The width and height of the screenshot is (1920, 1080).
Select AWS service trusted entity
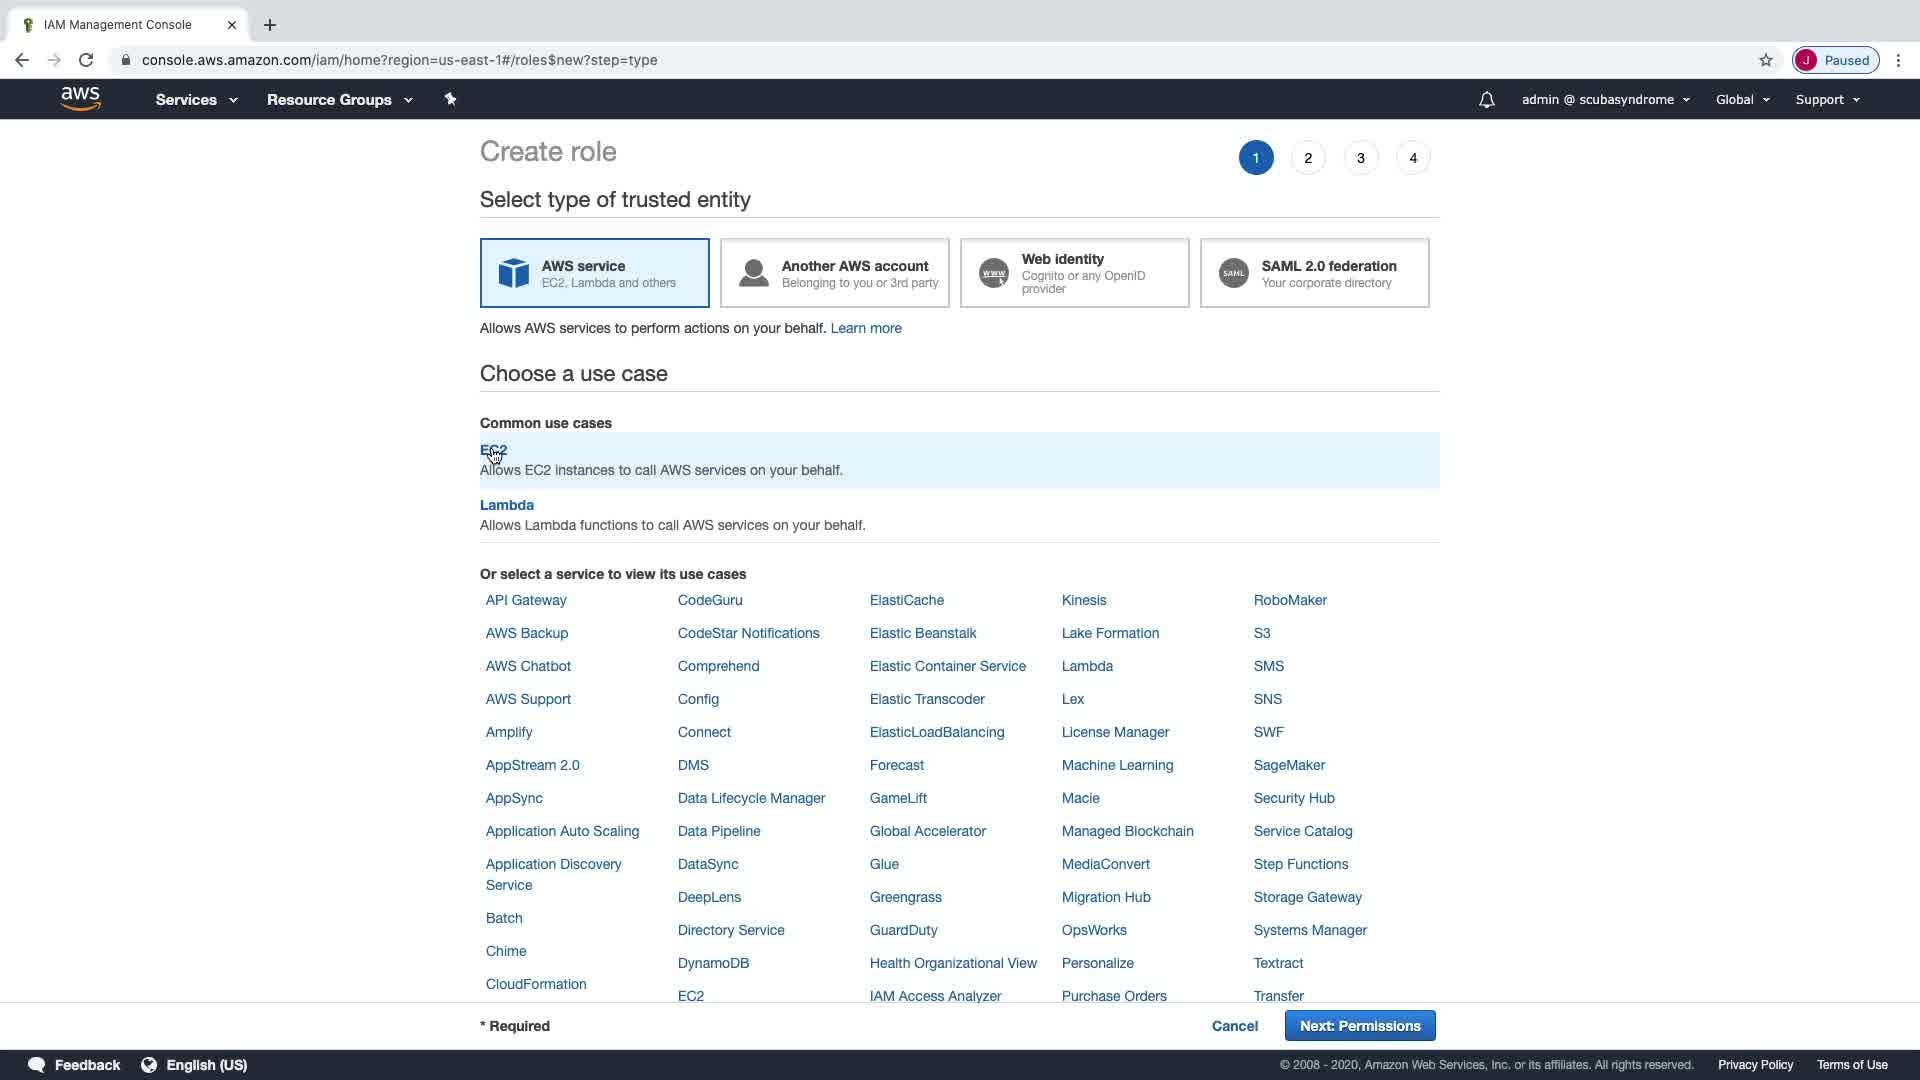coord(594,273)
